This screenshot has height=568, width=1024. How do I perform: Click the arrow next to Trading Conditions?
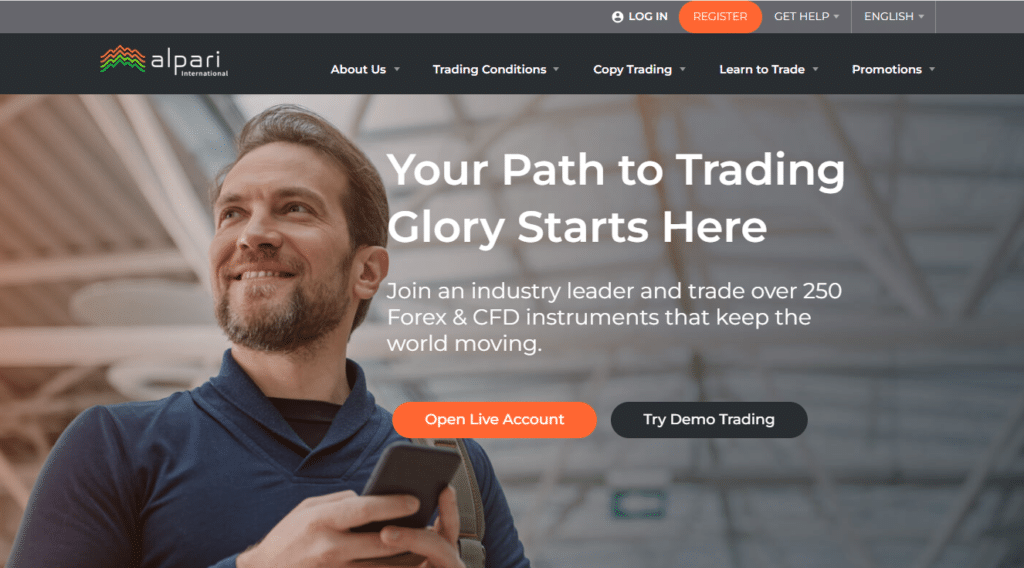tap(556, 69)
